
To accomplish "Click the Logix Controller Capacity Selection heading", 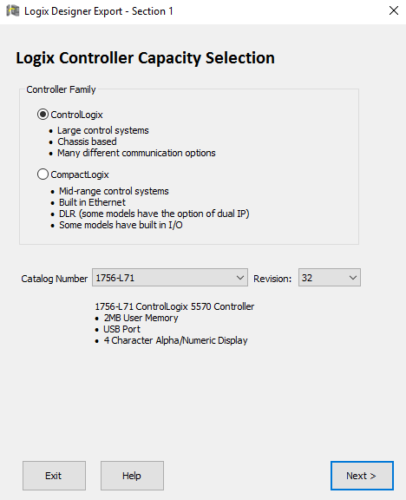I will (145, 58).
